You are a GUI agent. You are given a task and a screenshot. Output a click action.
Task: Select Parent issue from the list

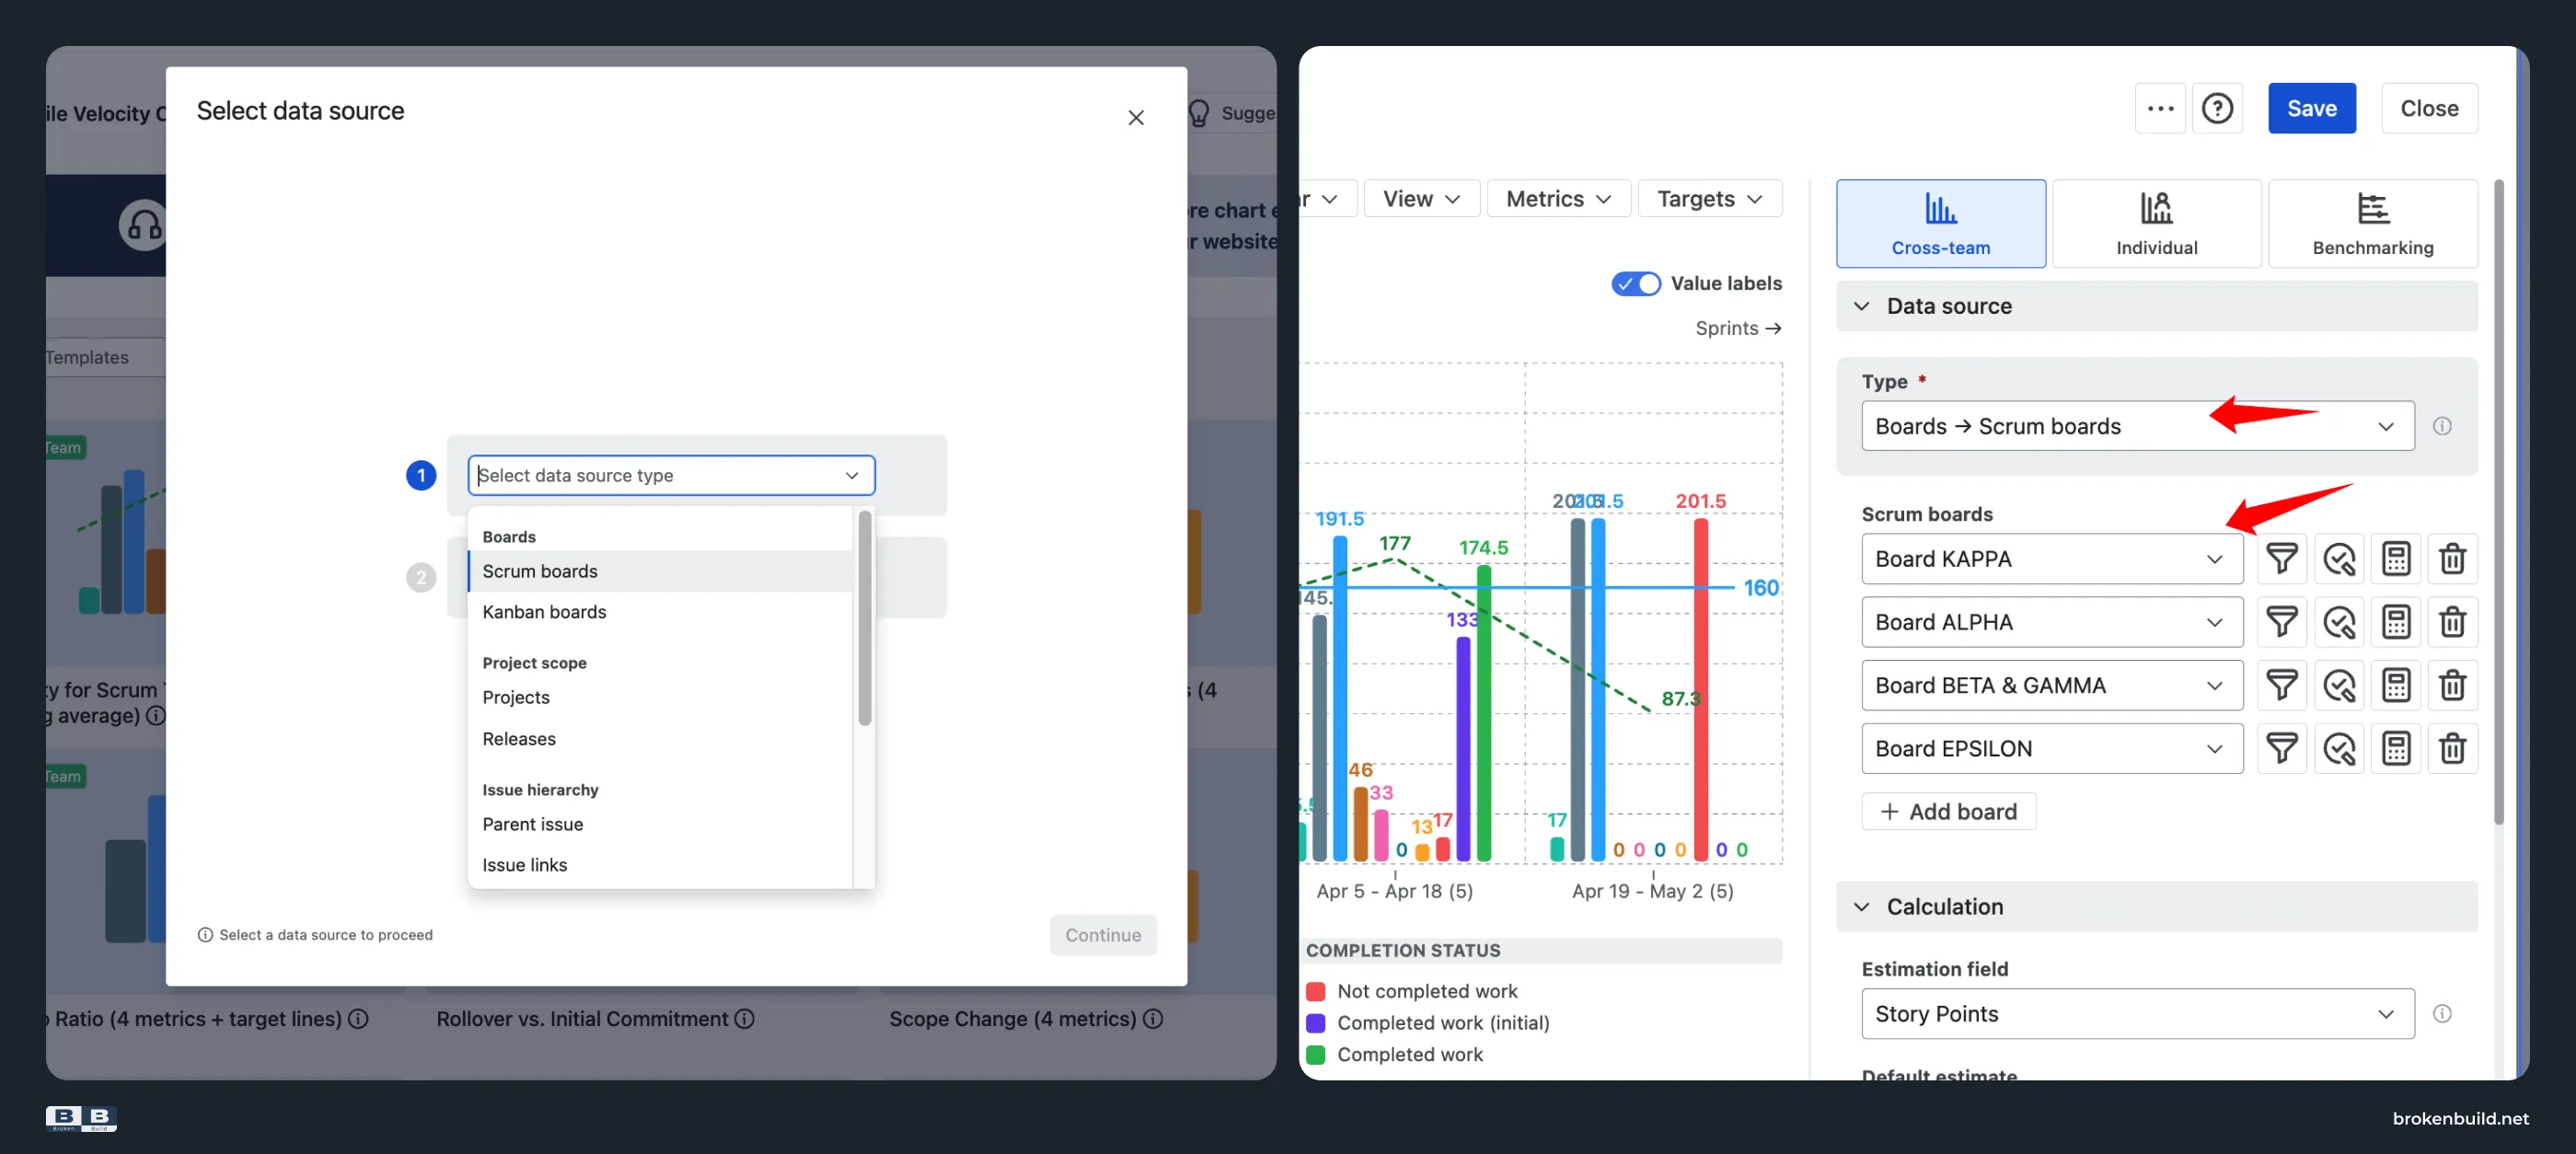(661, 824)
